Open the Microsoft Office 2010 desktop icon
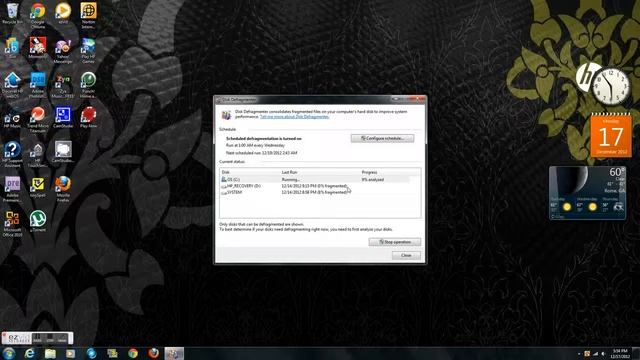Screen dimensions: 640x360 click(x=12, y=224)
